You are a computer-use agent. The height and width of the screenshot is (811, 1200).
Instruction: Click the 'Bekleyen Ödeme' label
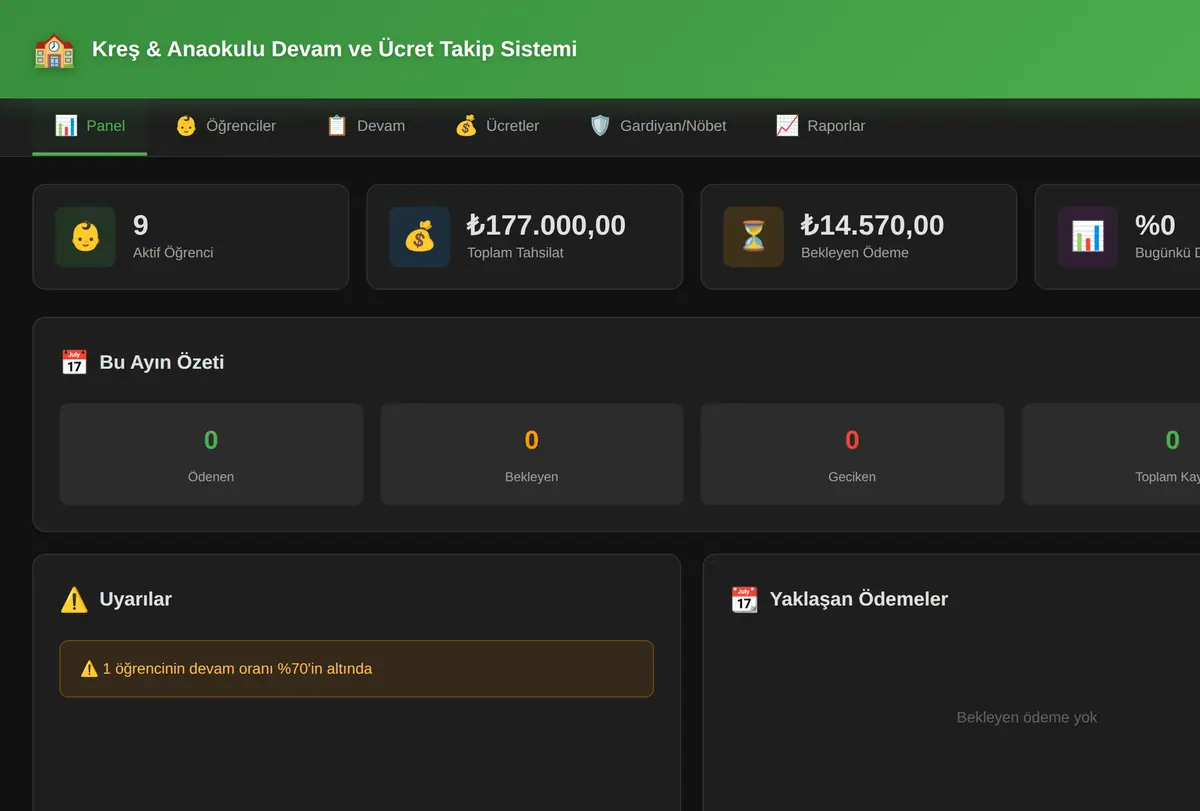pos(855,253)
